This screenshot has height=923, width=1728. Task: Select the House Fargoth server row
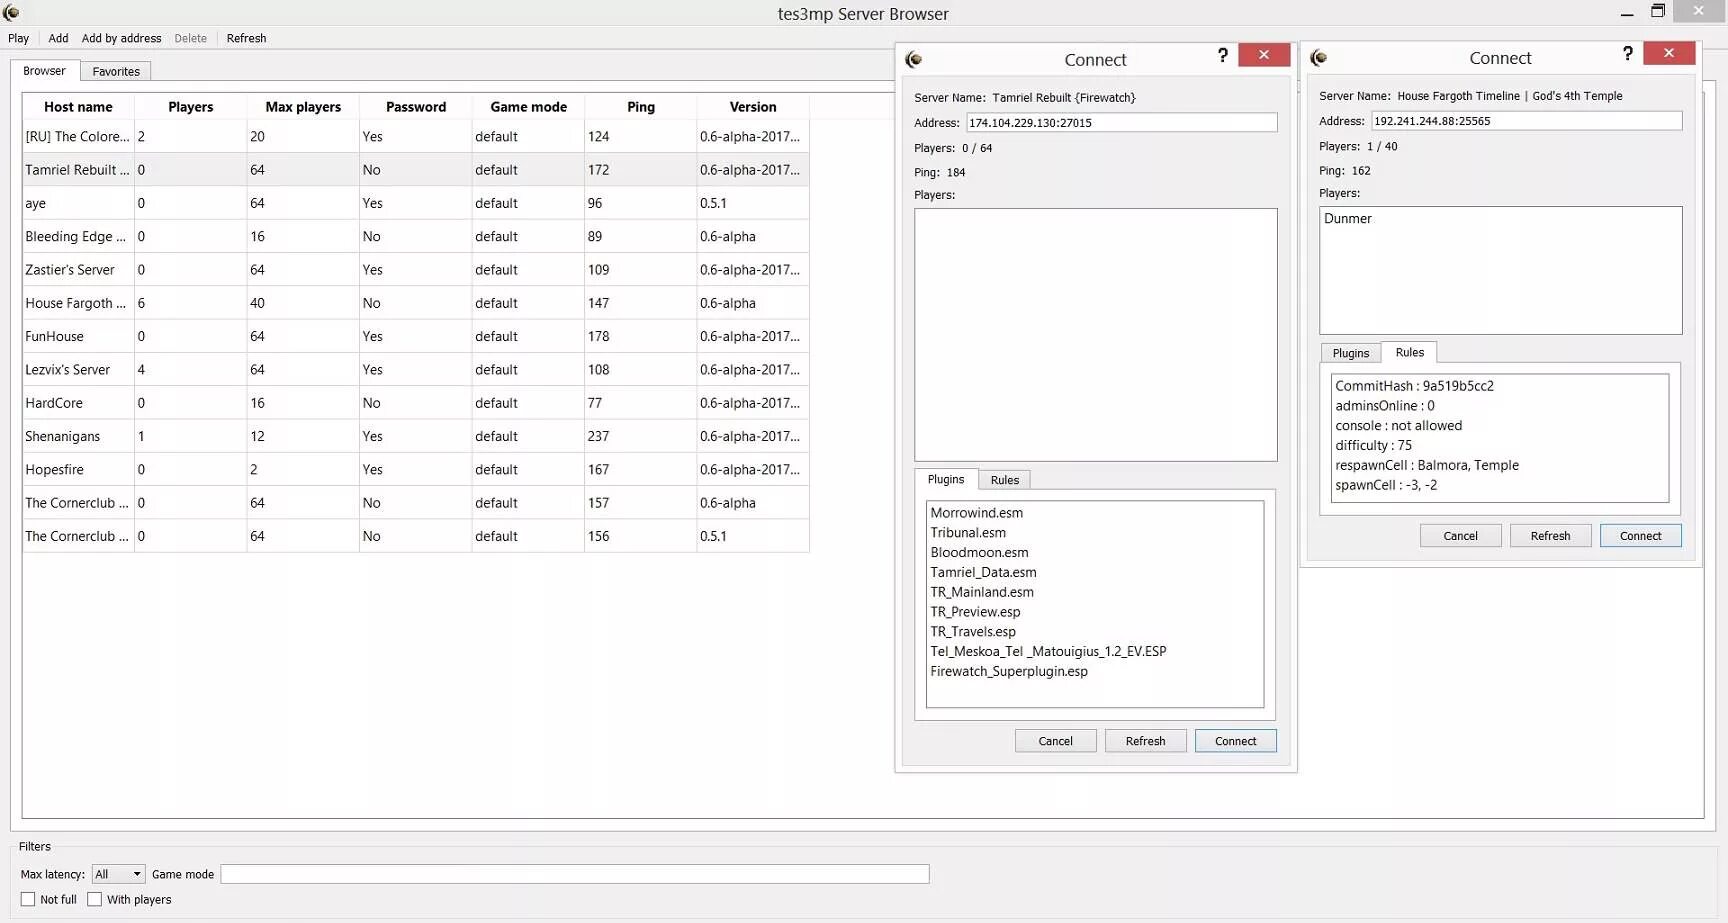[x=416, y=303]
